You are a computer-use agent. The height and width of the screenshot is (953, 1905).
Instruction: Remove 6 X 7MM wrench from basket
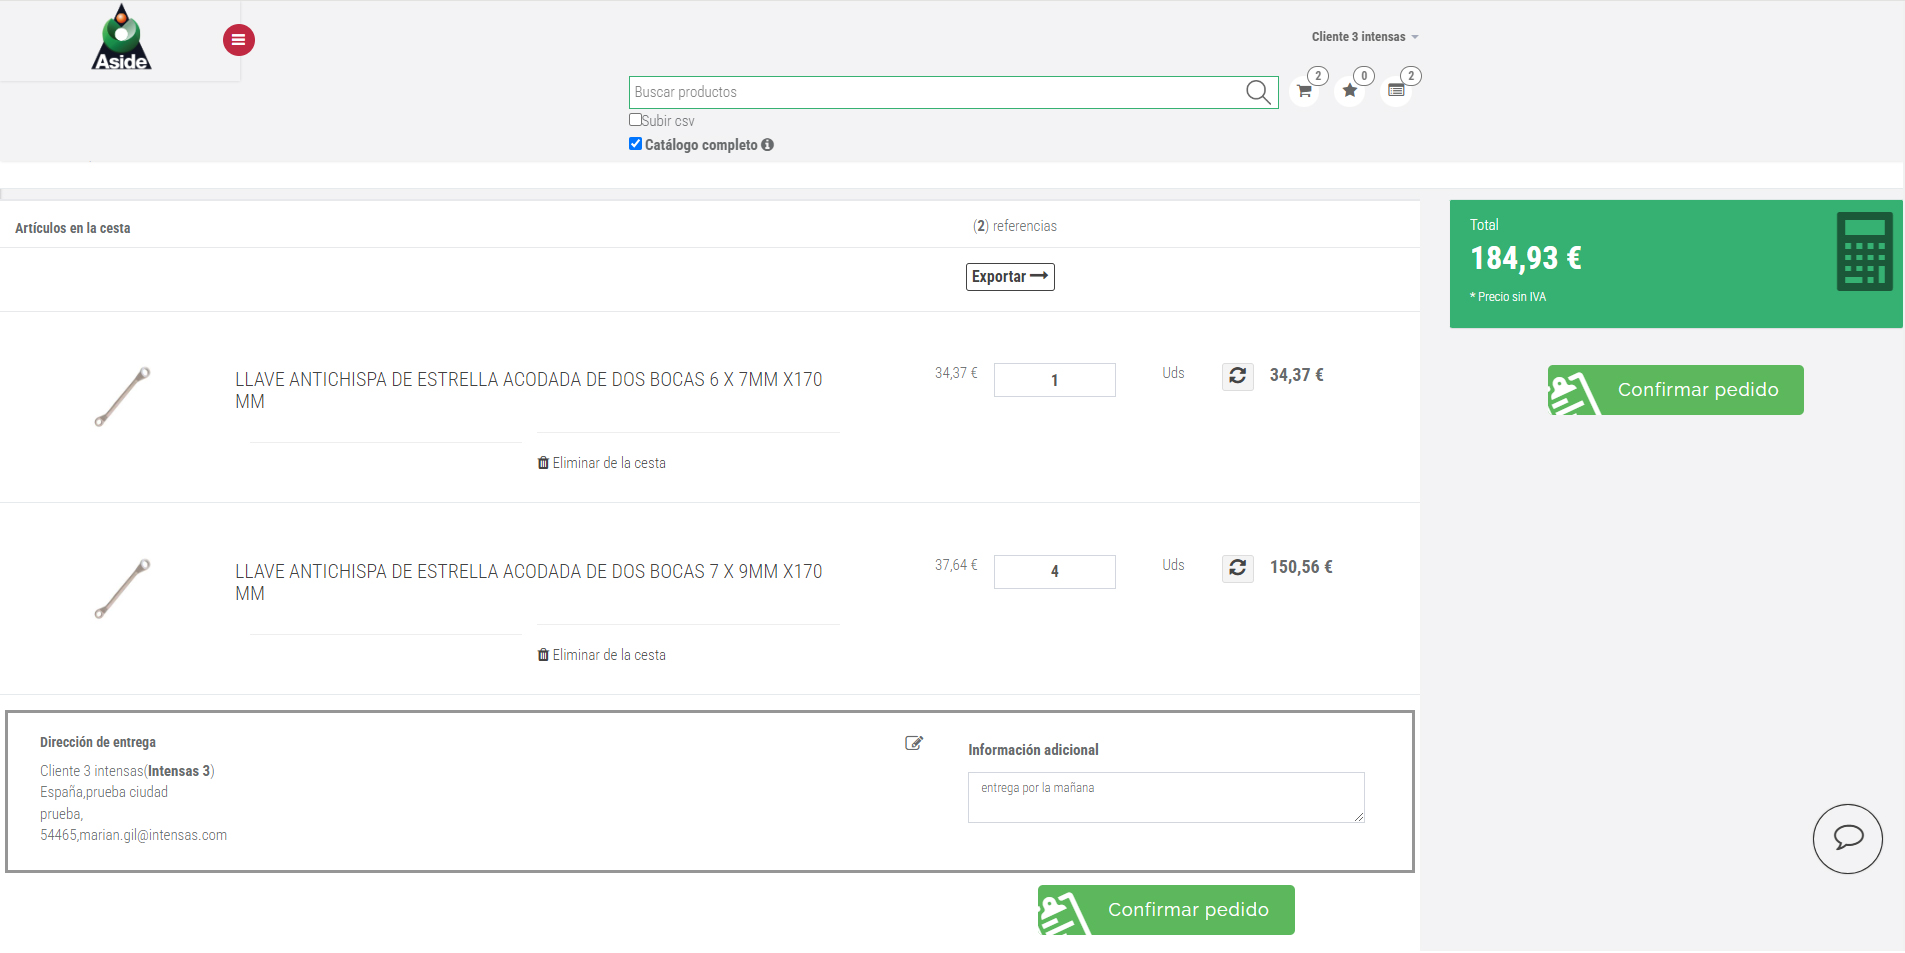(x=601, y=463)
